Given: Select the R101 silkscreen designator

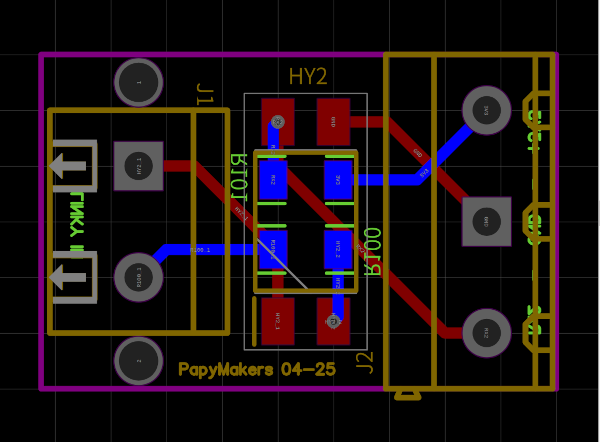Looking at the screenshot, I should [x=238, y=177].
